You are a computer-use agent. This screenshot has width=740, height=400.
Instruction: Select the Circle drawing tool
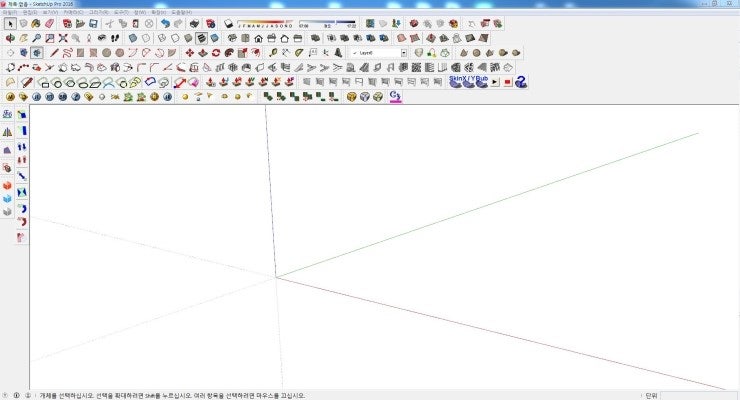tap(107, 53)
